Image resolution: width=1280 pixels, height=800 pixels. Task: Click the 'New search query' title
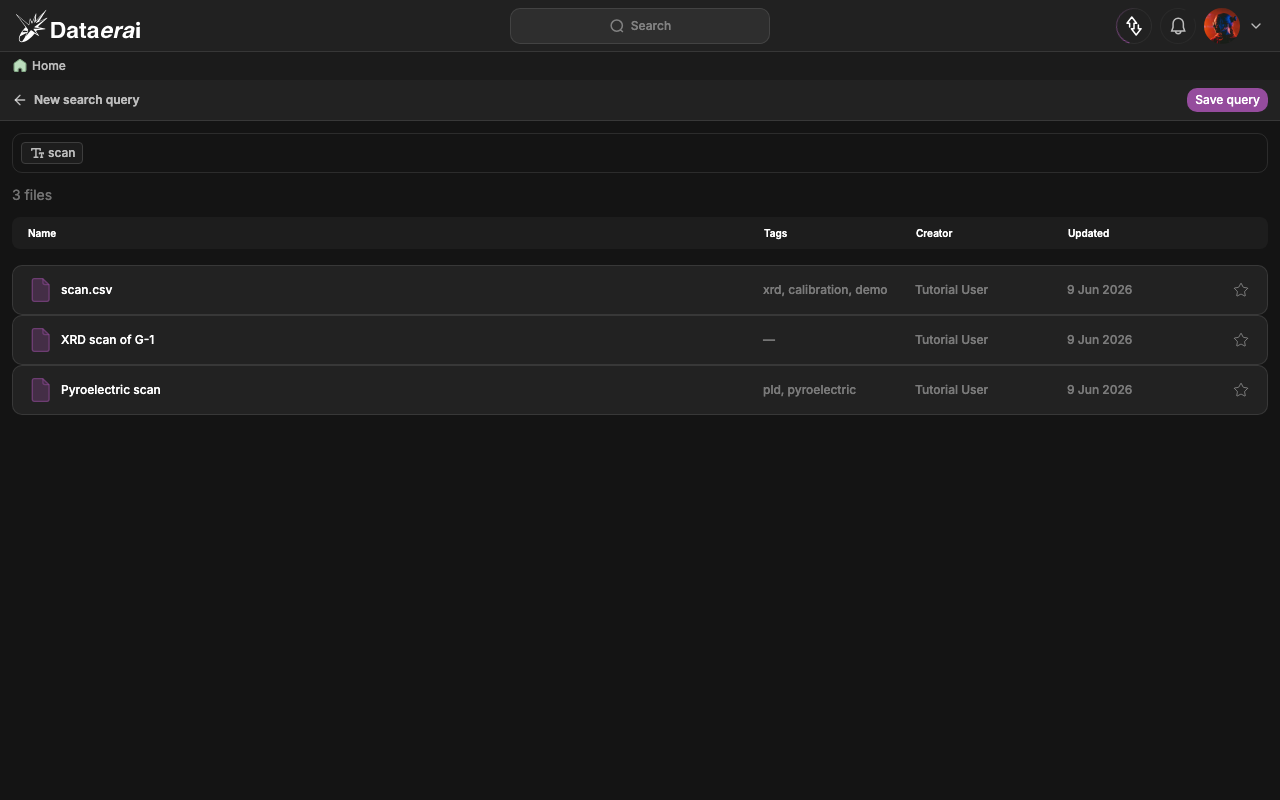coord(86,100)
